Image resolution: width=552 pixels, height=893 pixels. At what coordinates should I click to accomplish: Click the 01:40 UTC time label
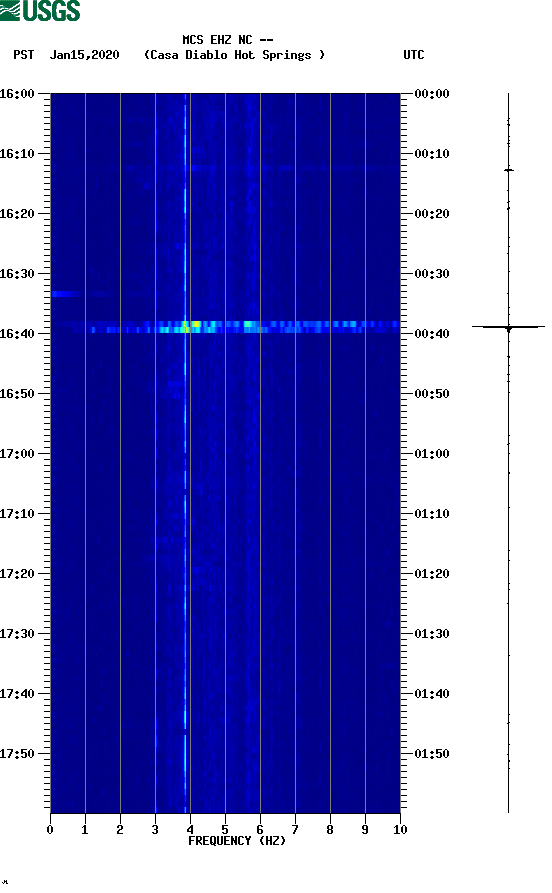(432, 693)
